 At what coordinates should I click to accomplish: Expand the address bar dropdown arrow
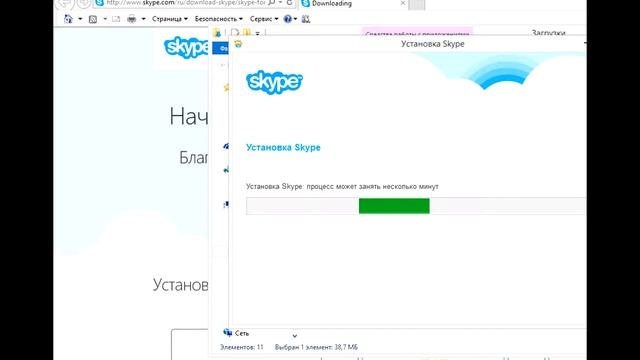click(280, 3)
